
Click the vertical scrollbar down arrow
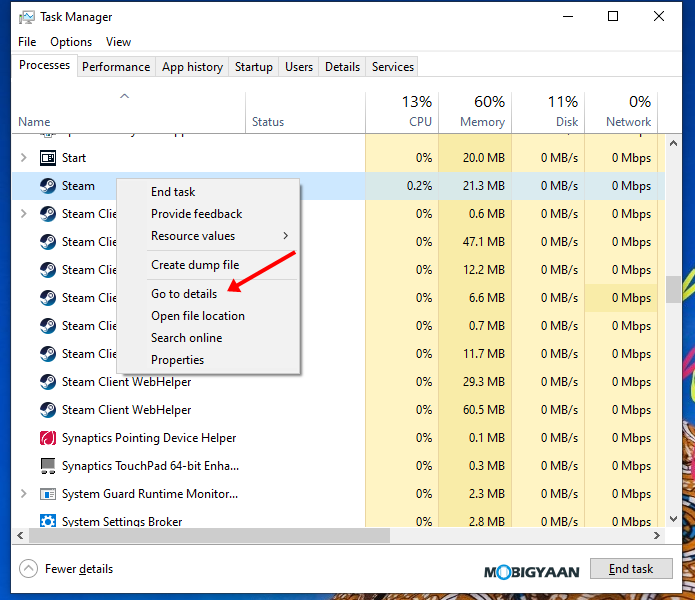673,519
